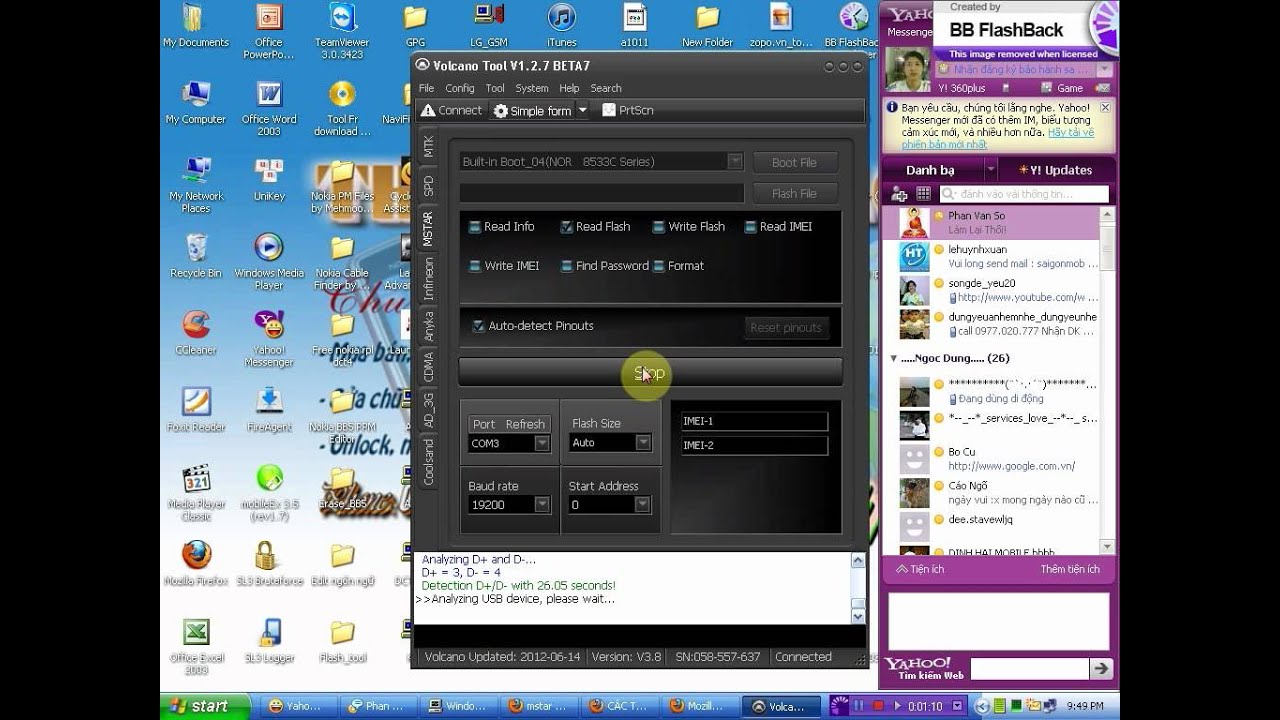Switch to the SPD side tab
1280x720 pixels.
428,186
